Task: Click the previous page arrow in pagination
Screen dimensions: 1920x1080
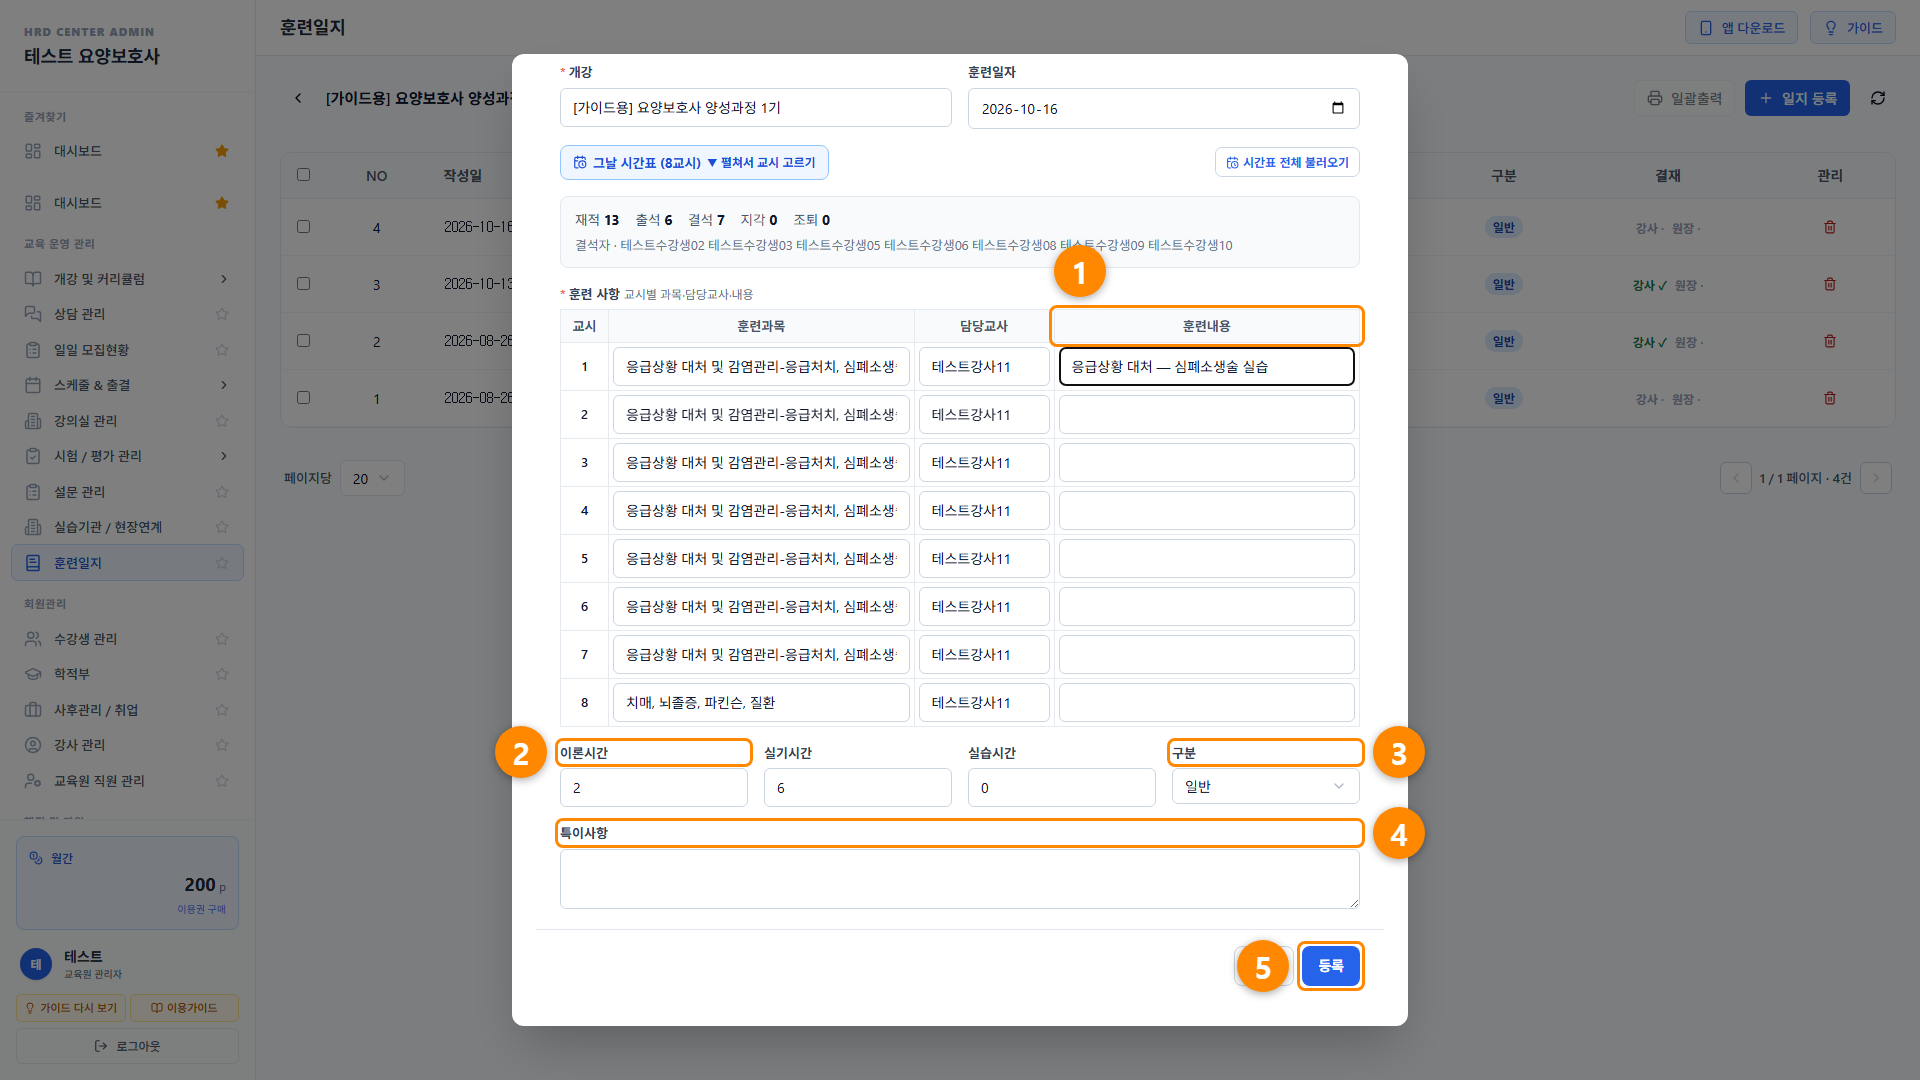Action: [1736, 478]
